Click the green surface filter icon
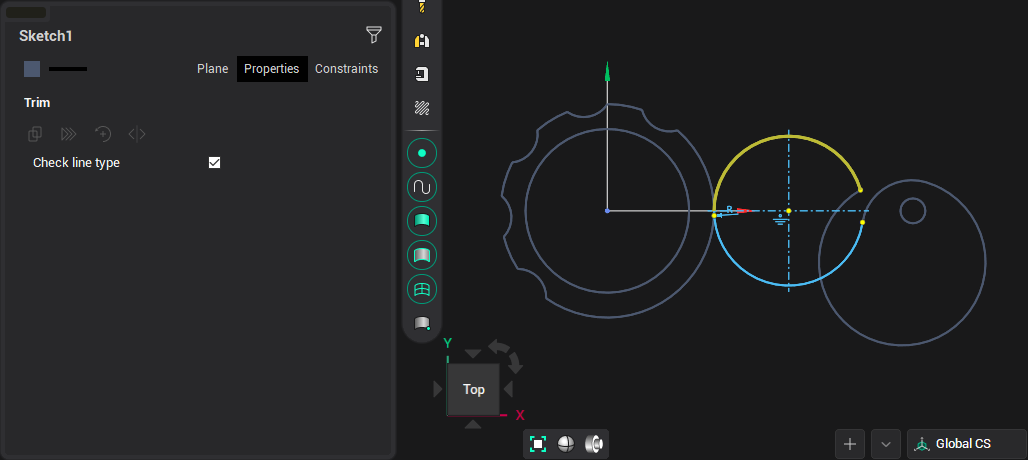The height and width of the screenshot is (460, 1028). (422, 221)
